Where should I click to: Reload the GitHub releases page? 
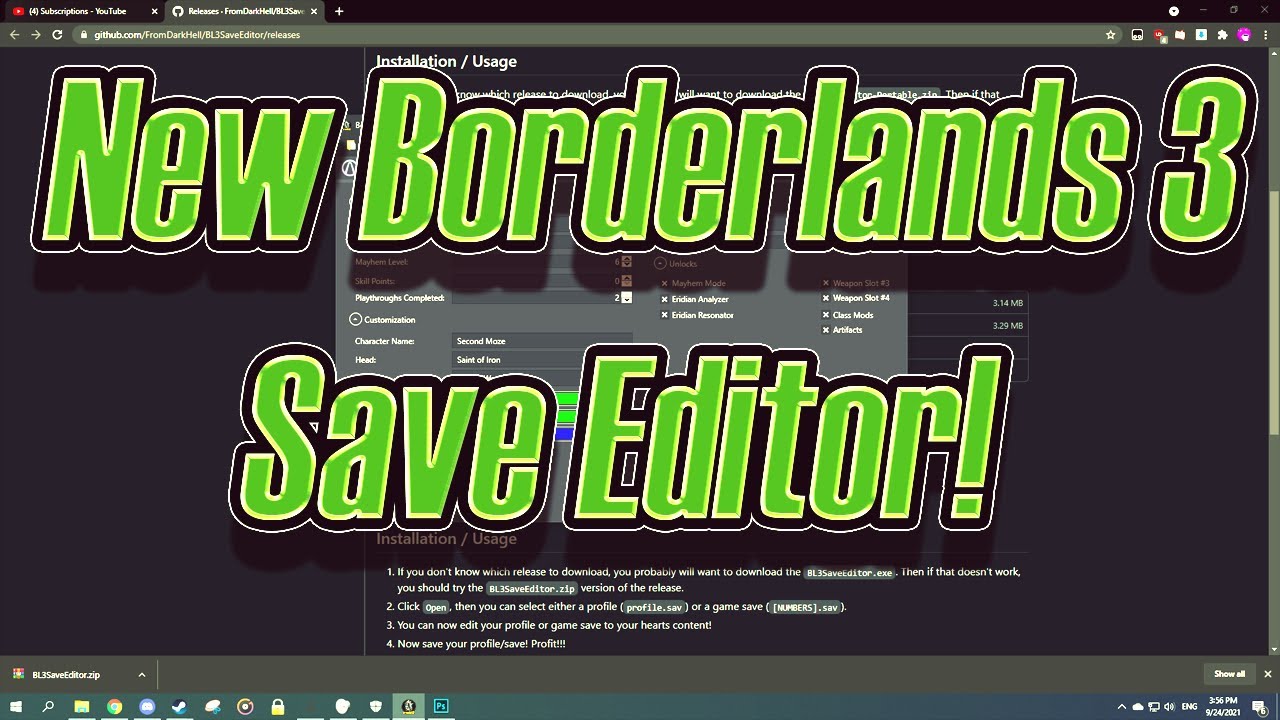point(57,34)
